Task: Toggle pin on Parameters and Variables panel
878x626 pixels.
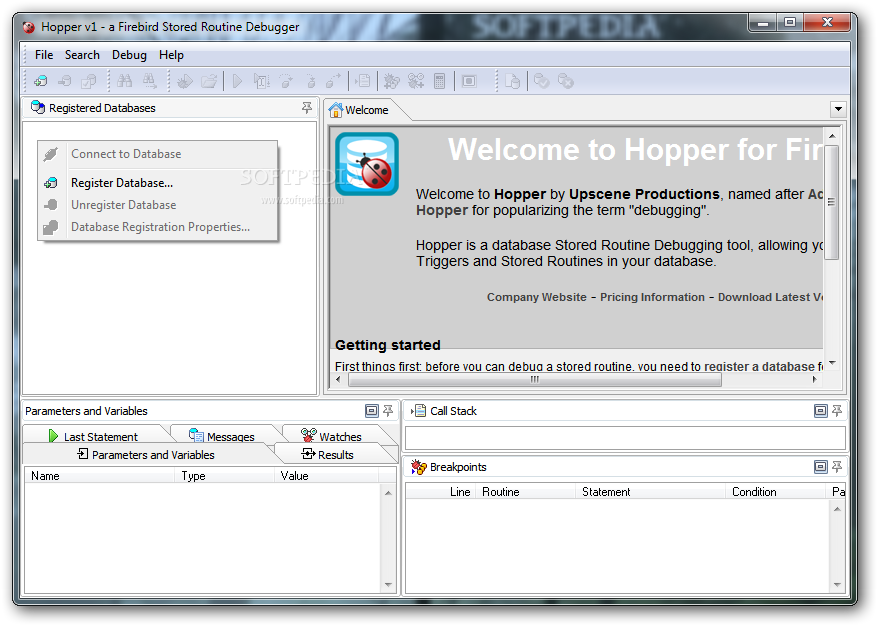Action: pyautogui.click(x=387, y=411)
